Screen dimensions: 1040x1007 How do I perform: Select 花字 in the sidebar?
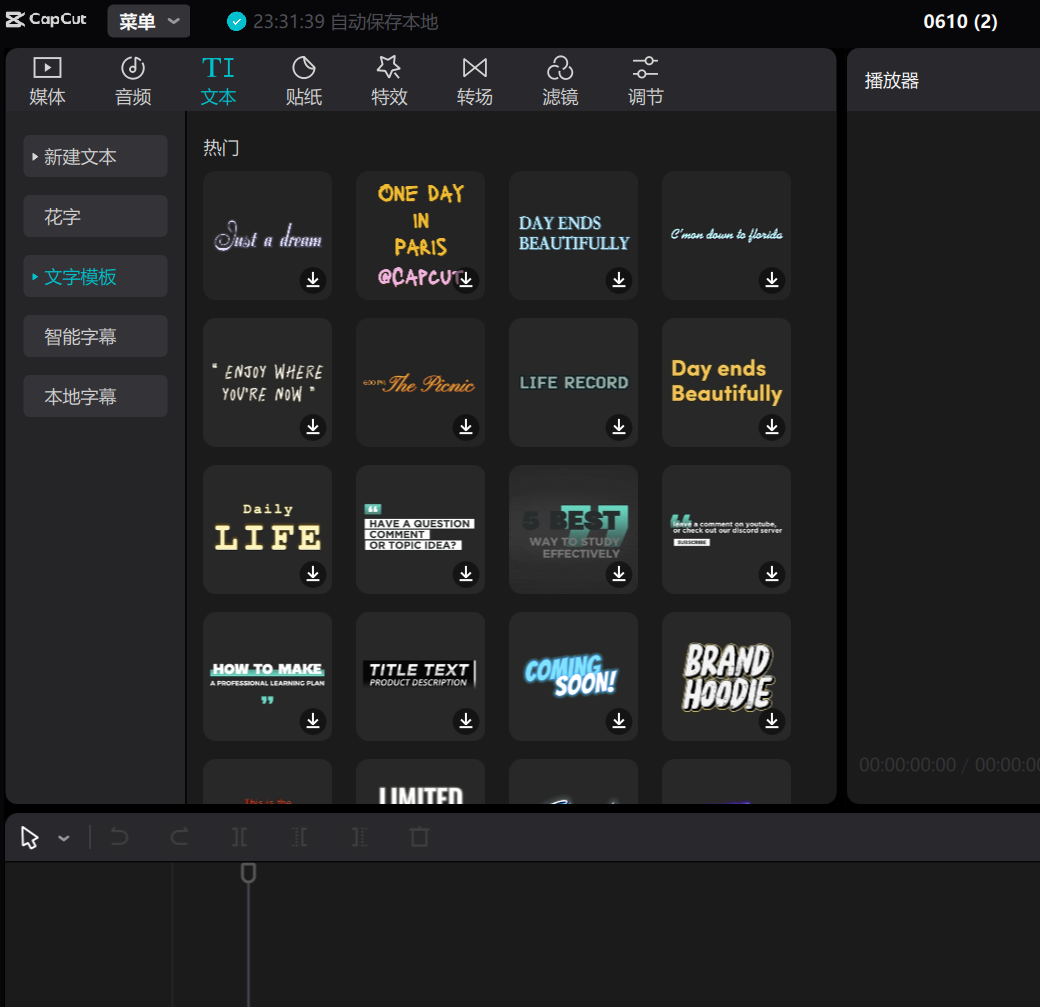click(x=95, y=216)
